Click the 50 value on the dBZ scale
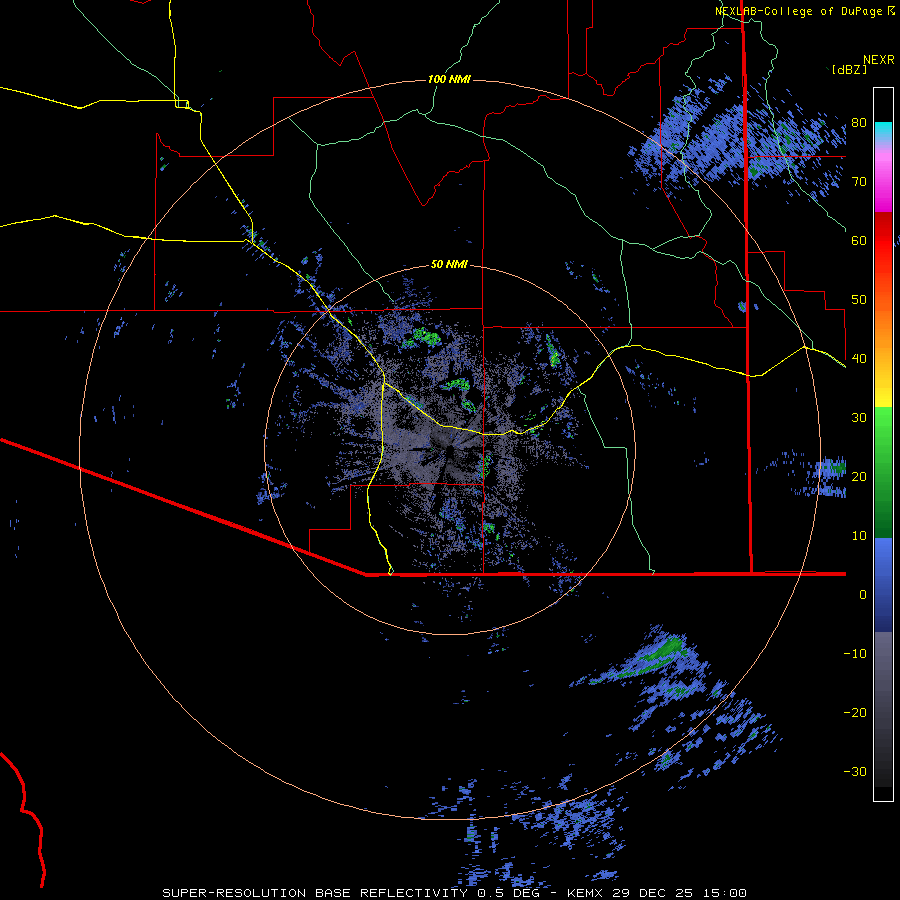Image resolution: width=900 pixels, height=900 pixels. coord(859,300)
